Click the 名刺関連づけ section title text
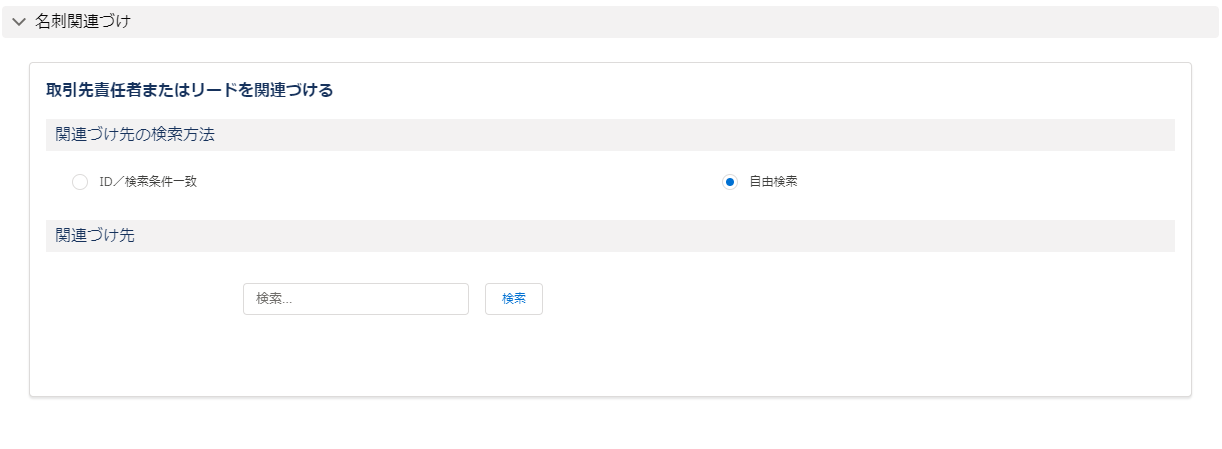Viewport: 1222px width, 449px height. [83, 21]
